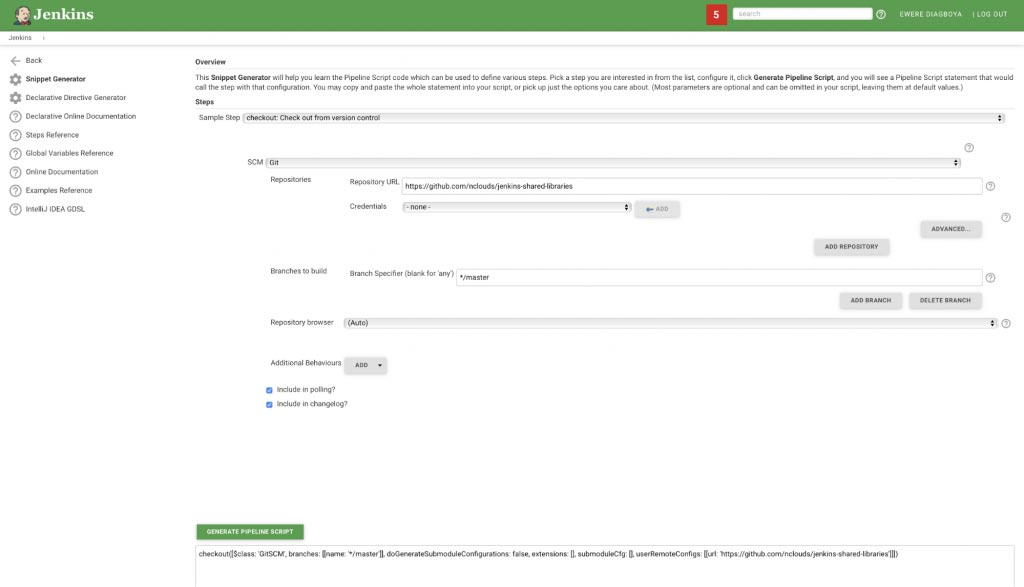Open Ewere Diagboya user profile link
The width and height of the screenshot is (1024, 587).
pos(931,14)
